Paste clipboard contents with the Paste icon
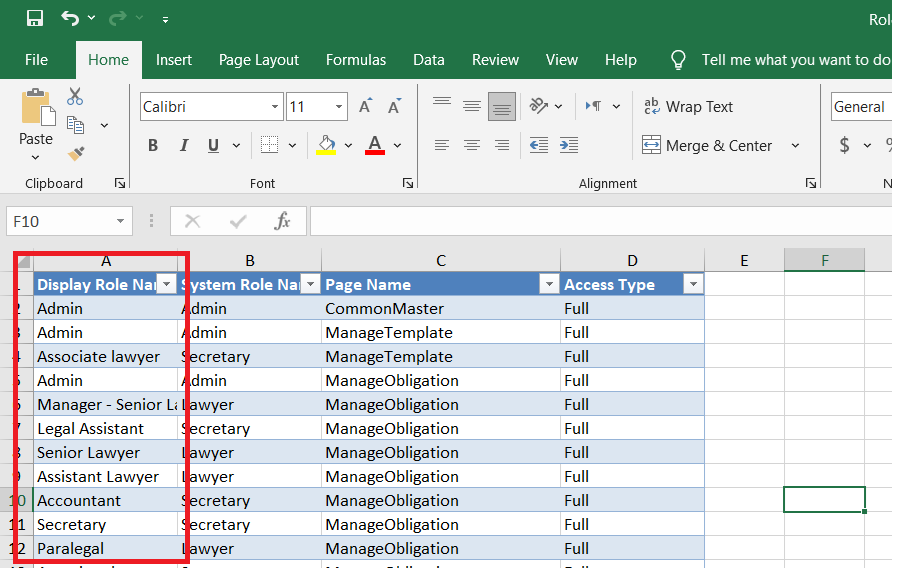This screenshot has width=904, height=568. pos(37,107)
